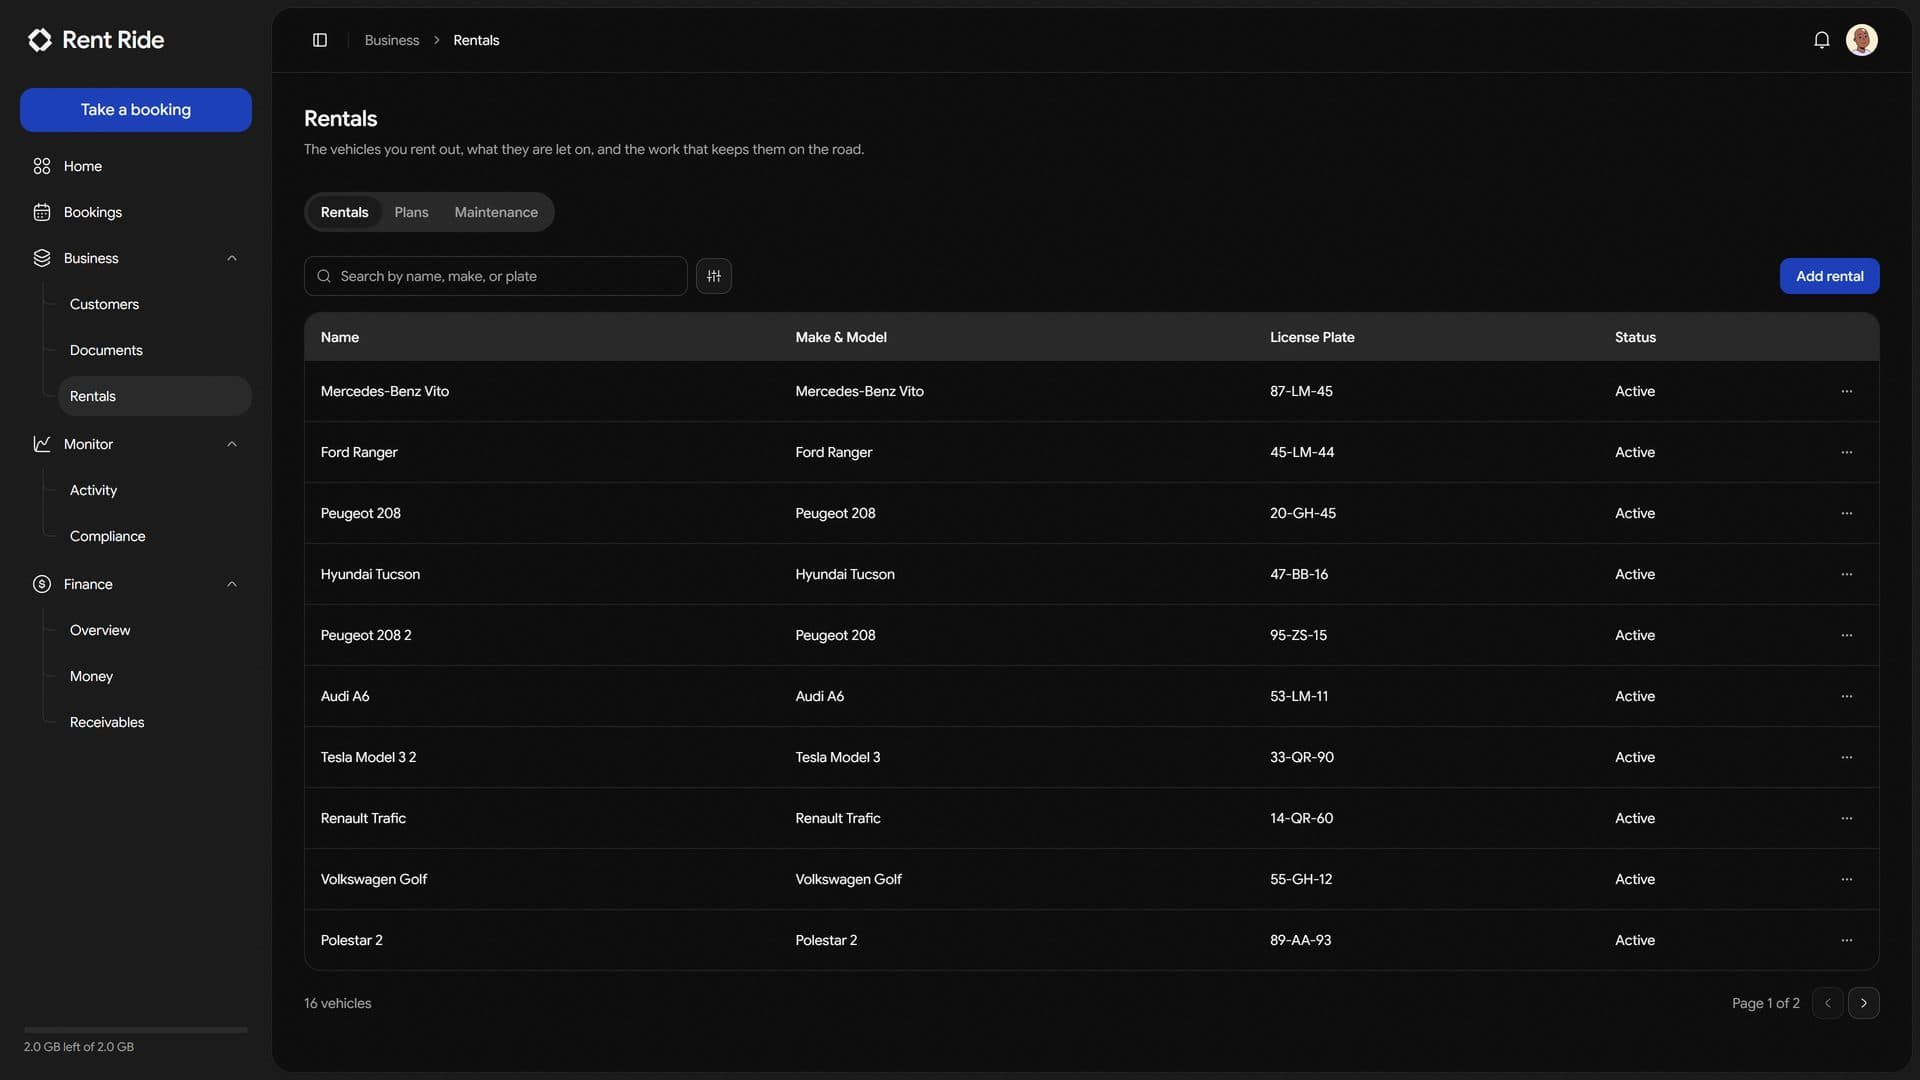The height and width of the screenshot is (1080, 1920).
Task: Open row actions for Audi A6
Action: [x=1847, y=696]
